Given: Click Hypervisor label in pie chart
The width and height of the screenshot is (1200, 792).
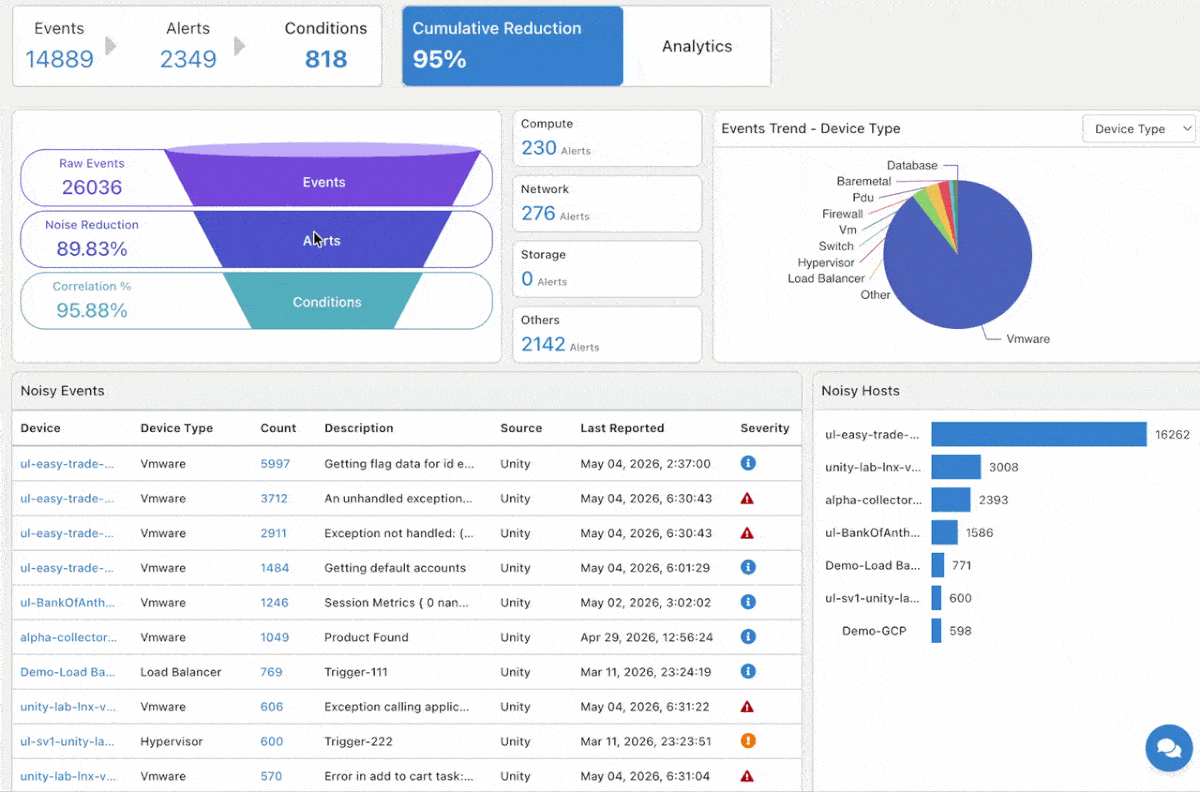Looking at the screenshot, I should [x=826, y=262].
